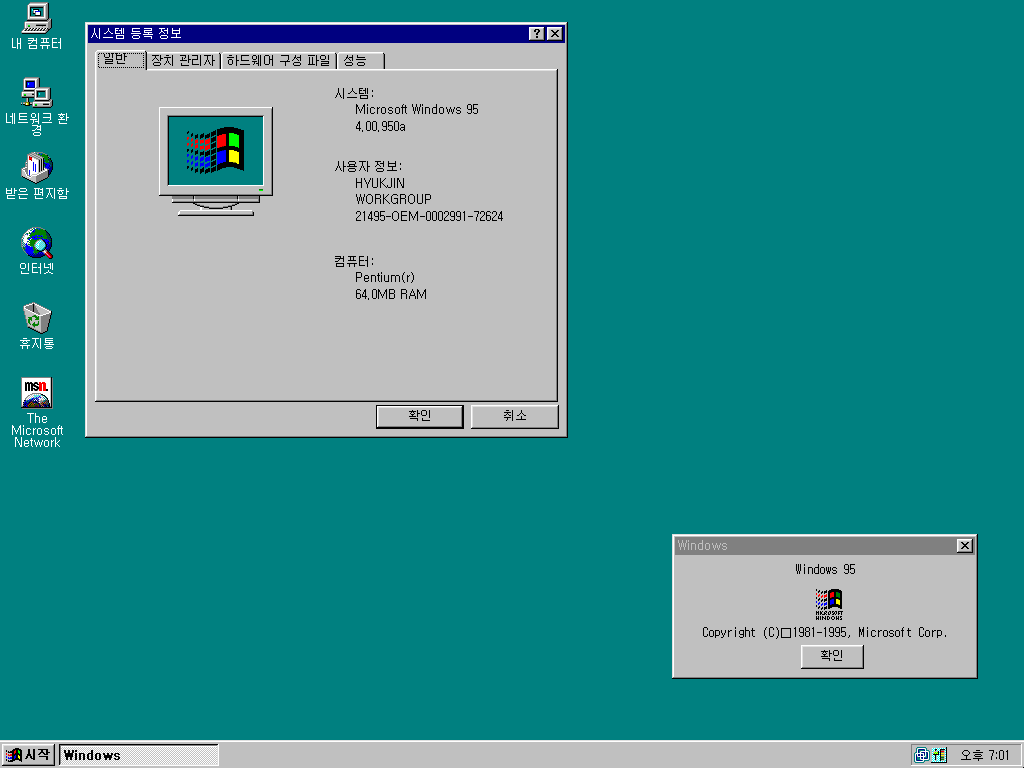Click the version 4.00.950a text
Screen dimensions: 1024x768
[x=380, y=127]
